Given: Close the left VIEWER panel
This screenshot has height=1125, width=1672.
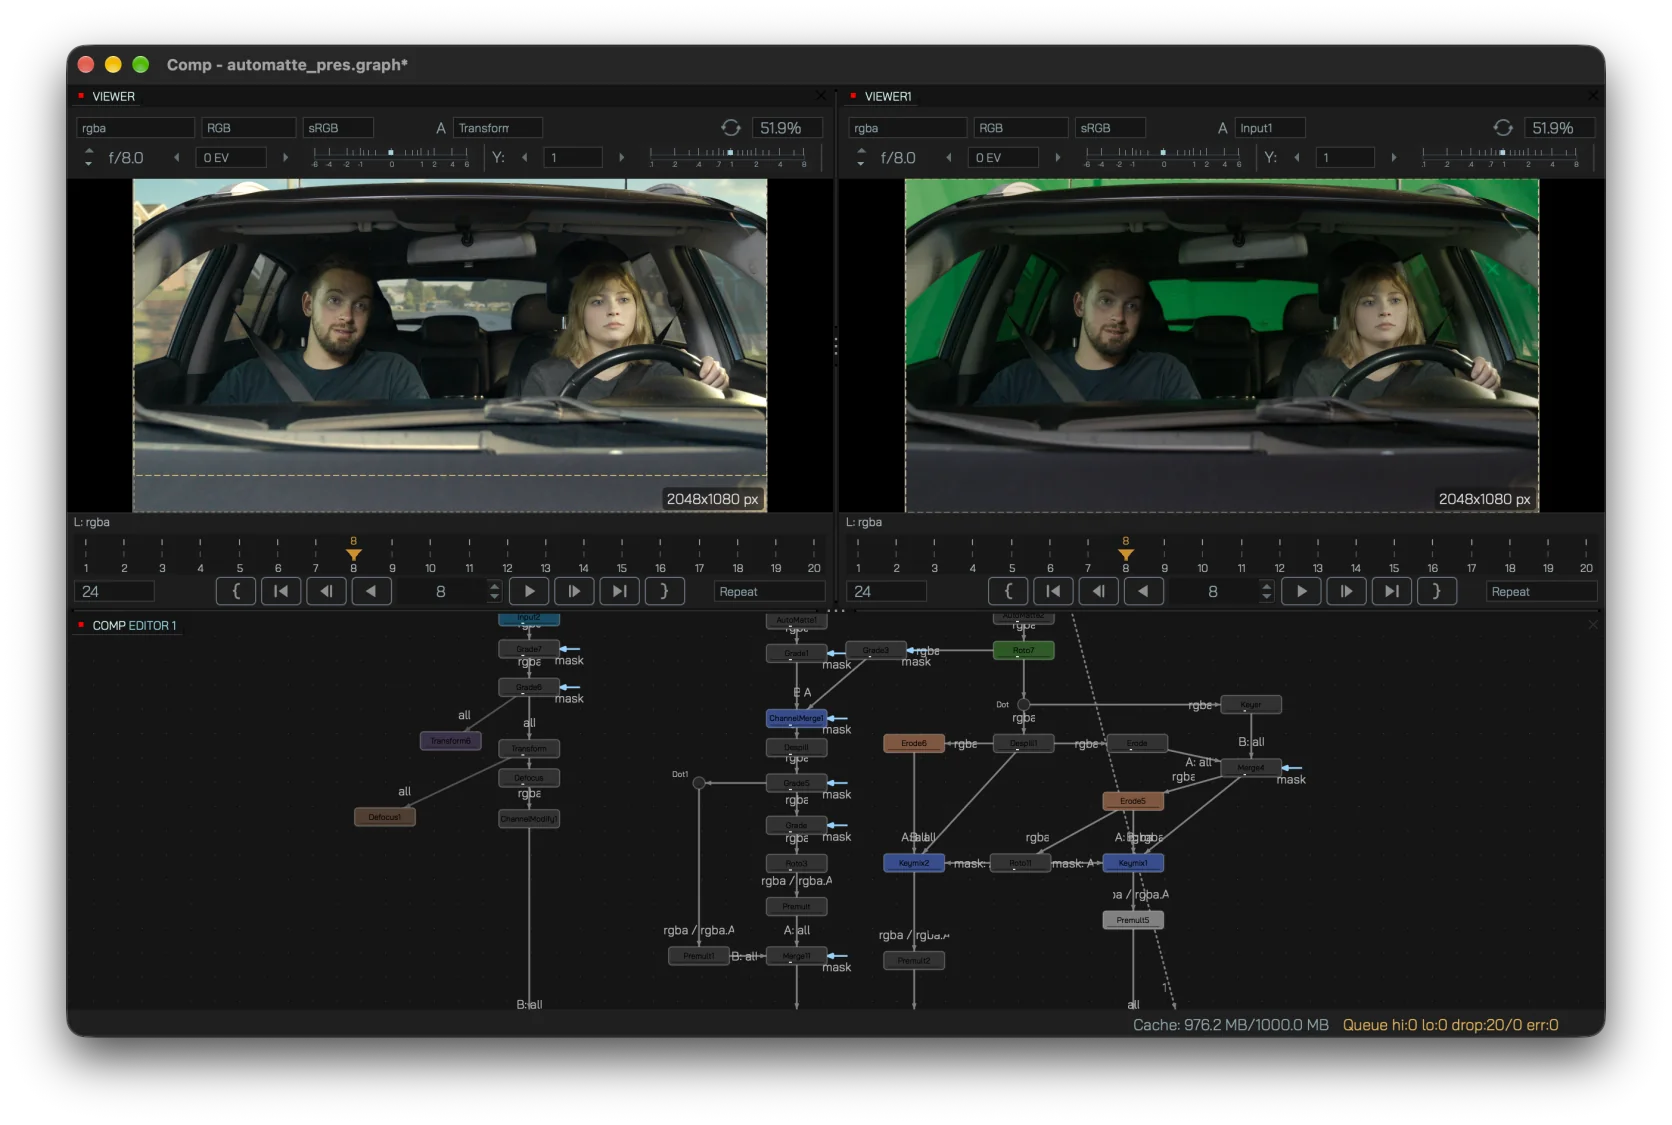Looking at the screenshot, I should [821, 96].
